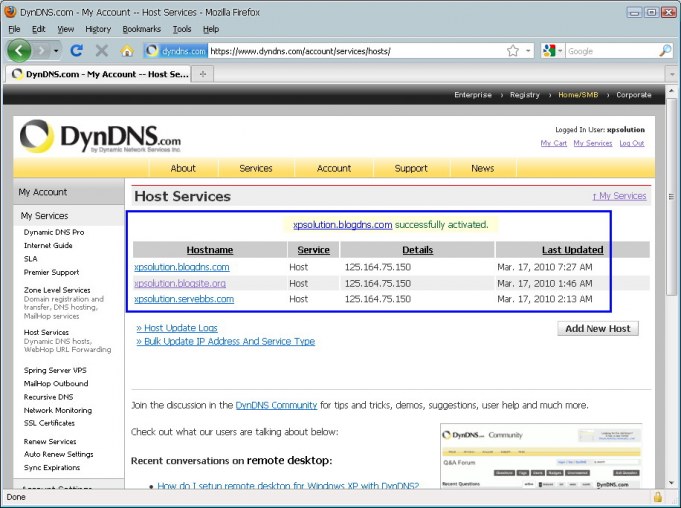Viewport: 681px width, 508px height.
Task: Click the Forward arrow button
Action: click(41, 51)
